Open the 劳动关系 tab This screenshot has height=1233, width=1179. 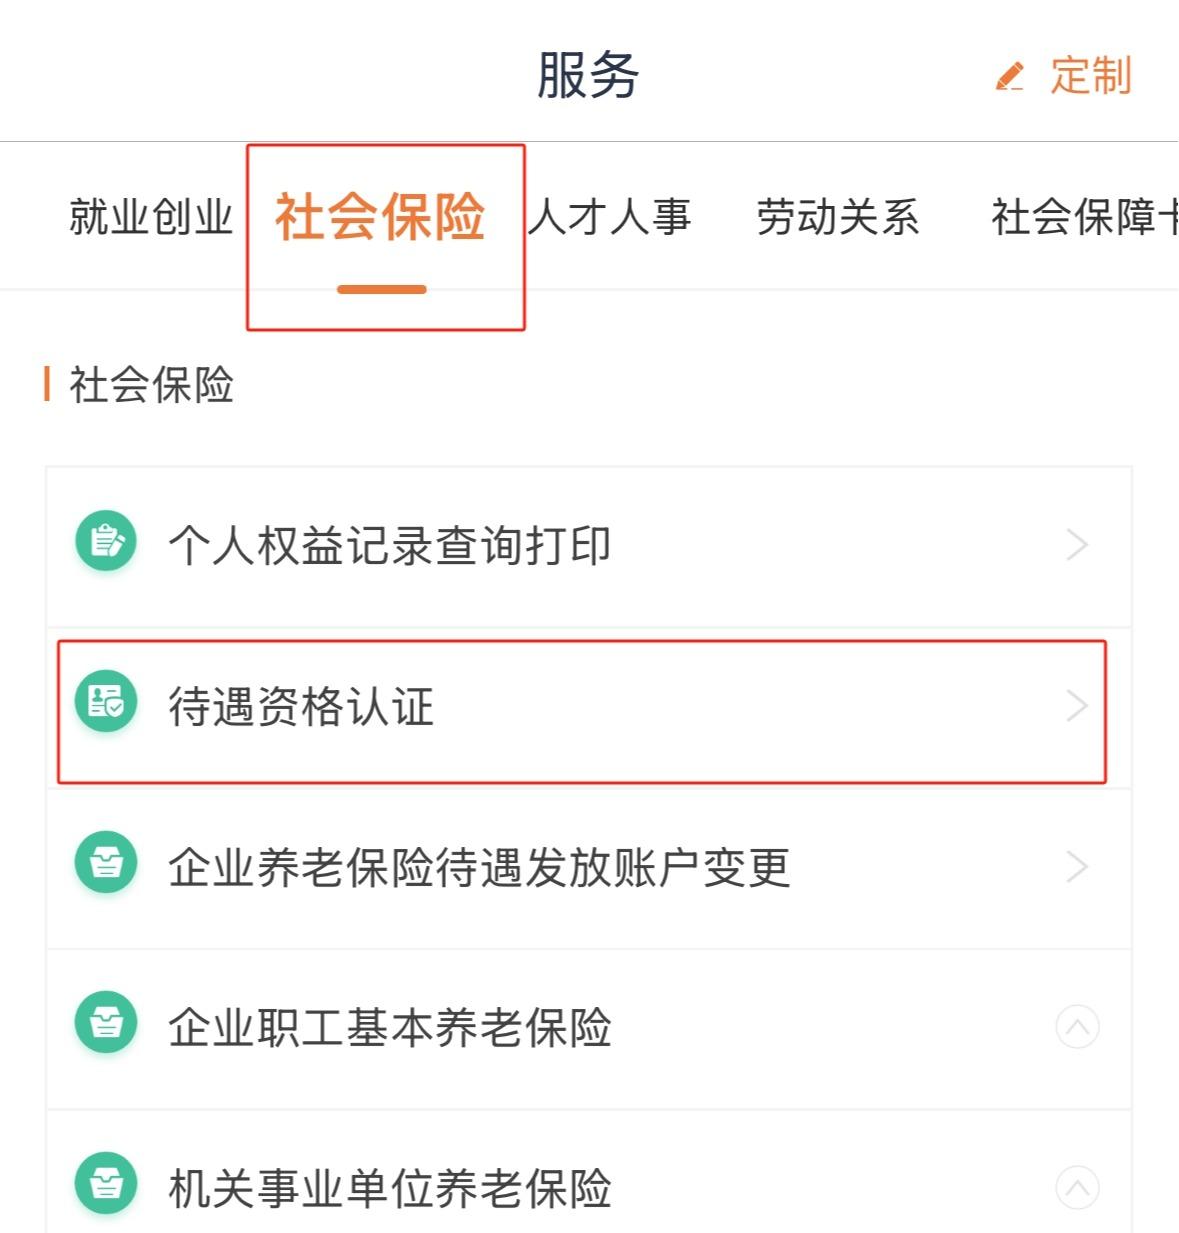point(838,217)
